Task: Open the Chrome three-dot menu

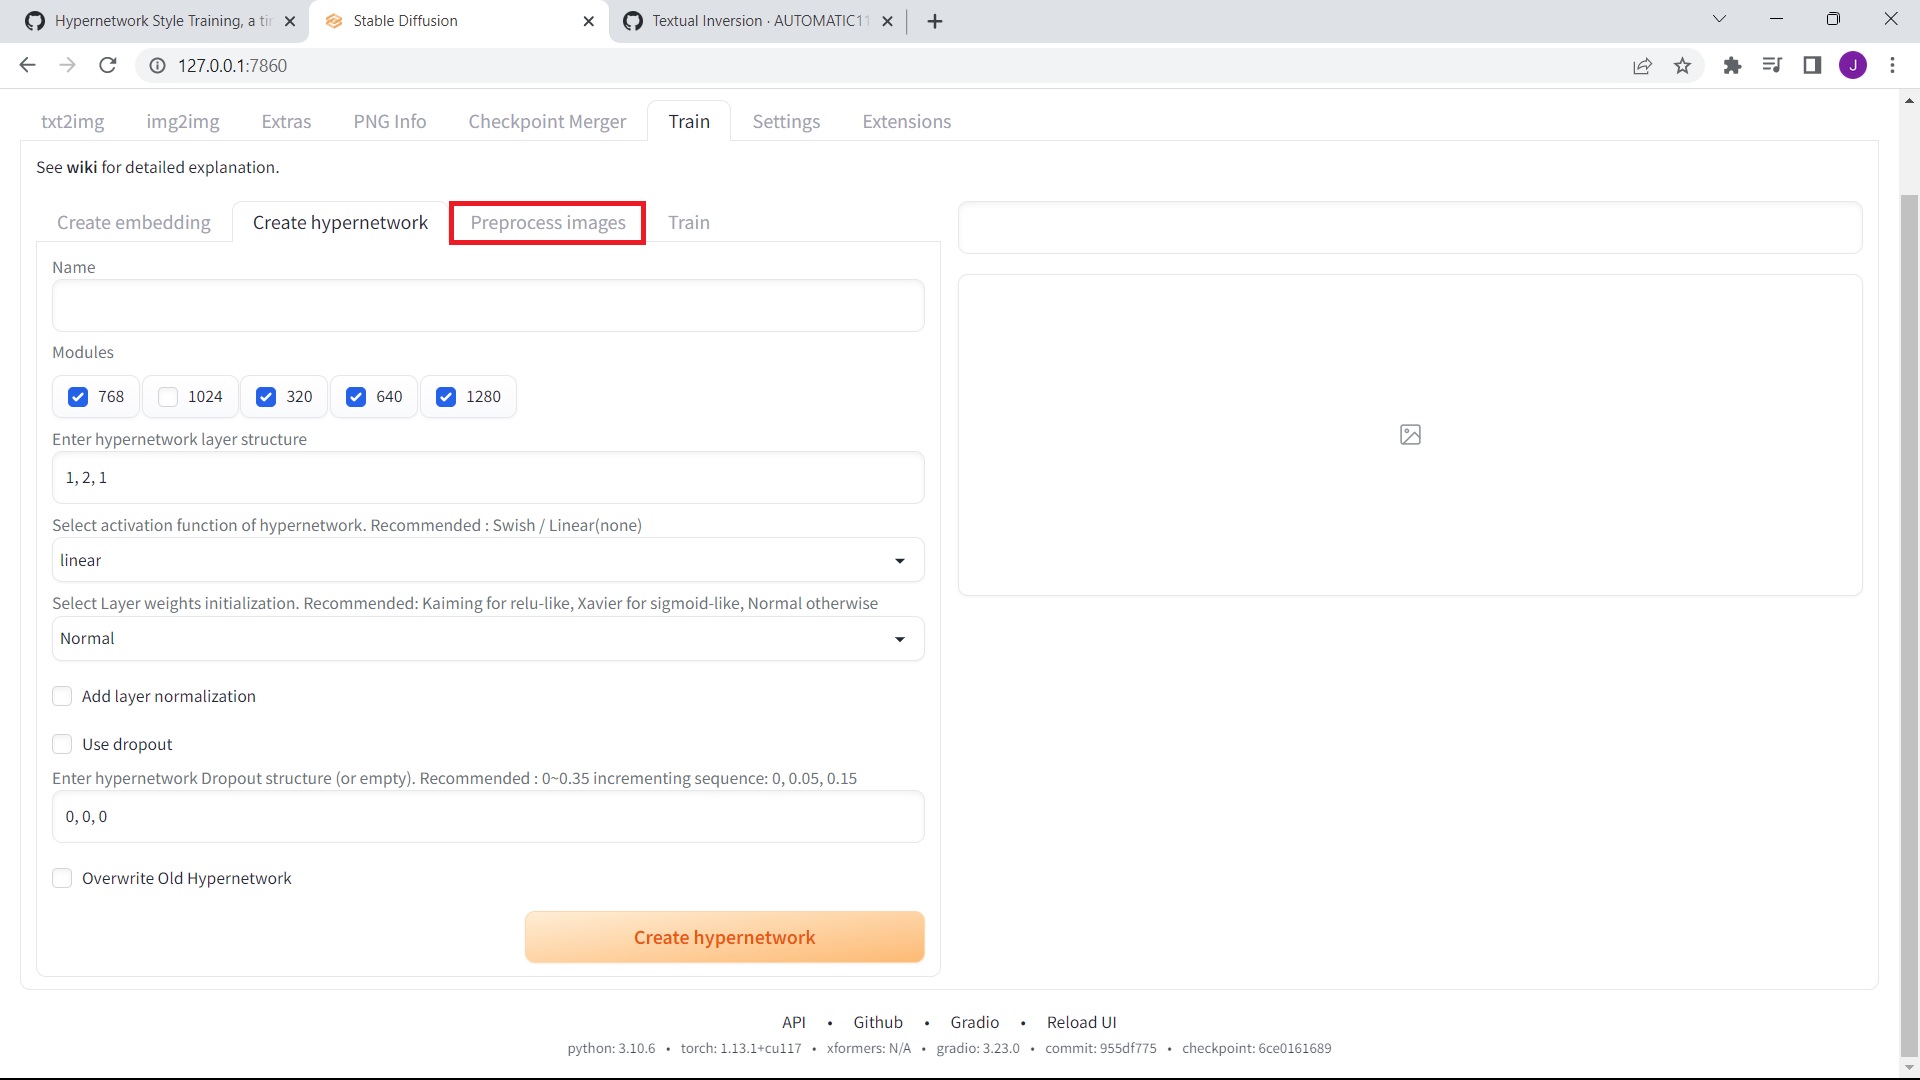Action: click(1892, 65)
